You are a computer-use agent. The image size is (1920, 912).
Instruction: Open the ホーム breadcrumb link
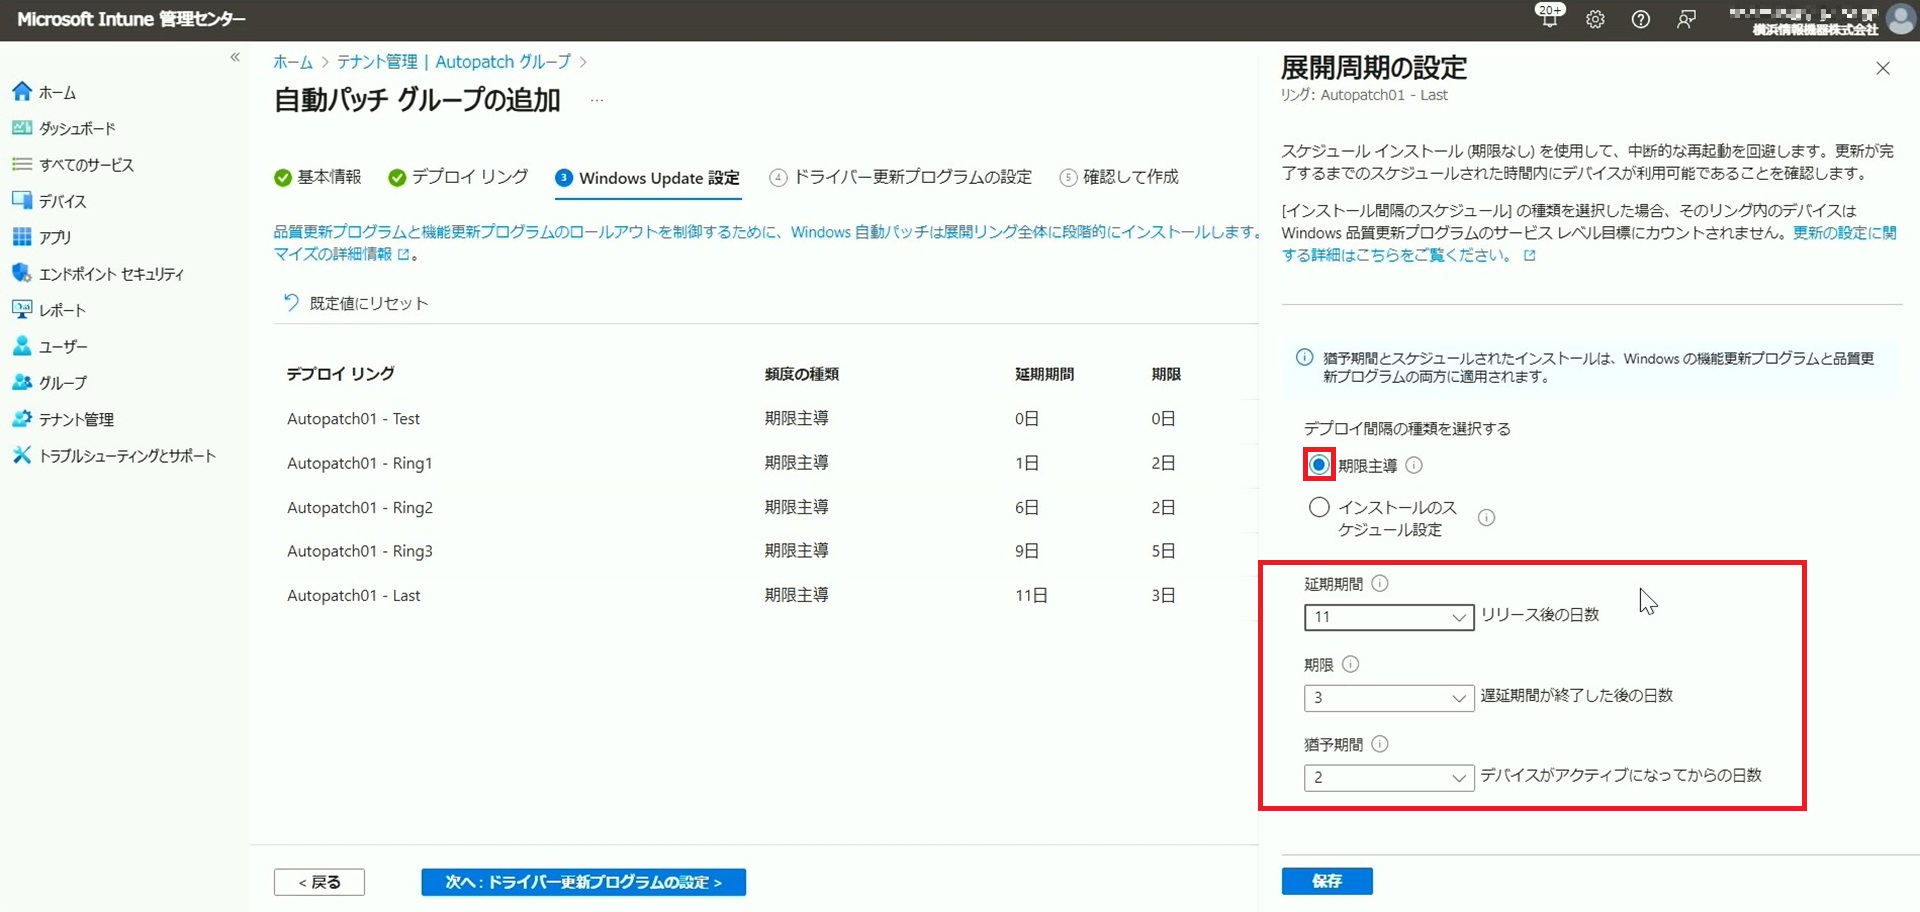tap(293, 62)
